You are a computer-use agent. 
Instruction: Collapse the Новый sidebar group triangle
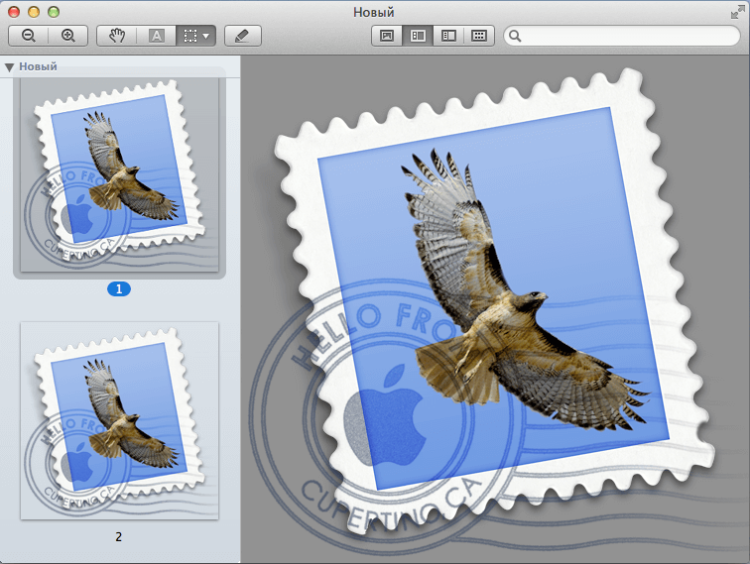click(9, 67)
